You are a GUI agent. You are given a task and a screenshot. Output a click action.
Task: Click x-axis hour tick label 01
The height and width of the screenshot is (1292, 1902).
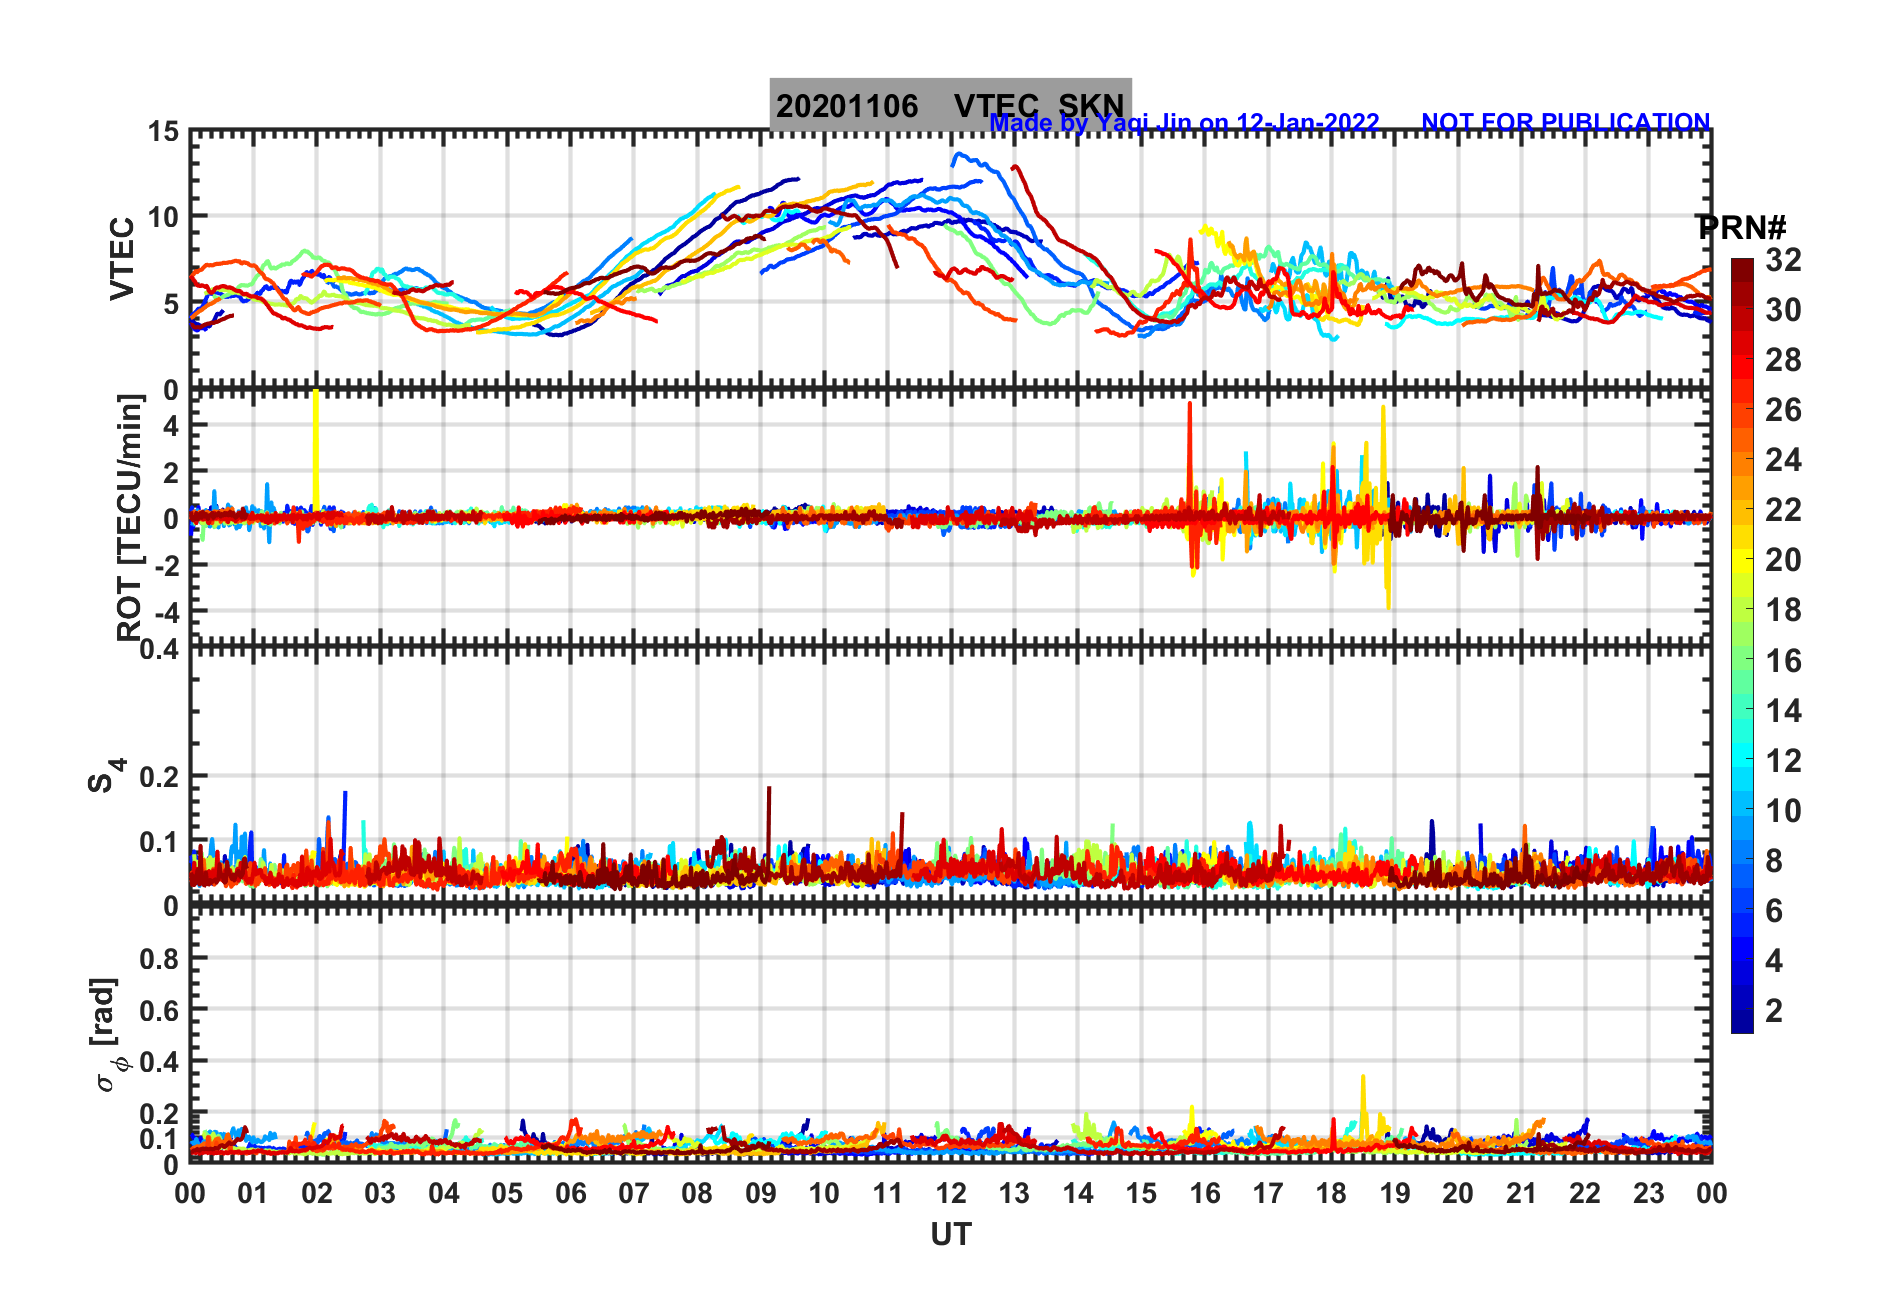coord(253,1193)
